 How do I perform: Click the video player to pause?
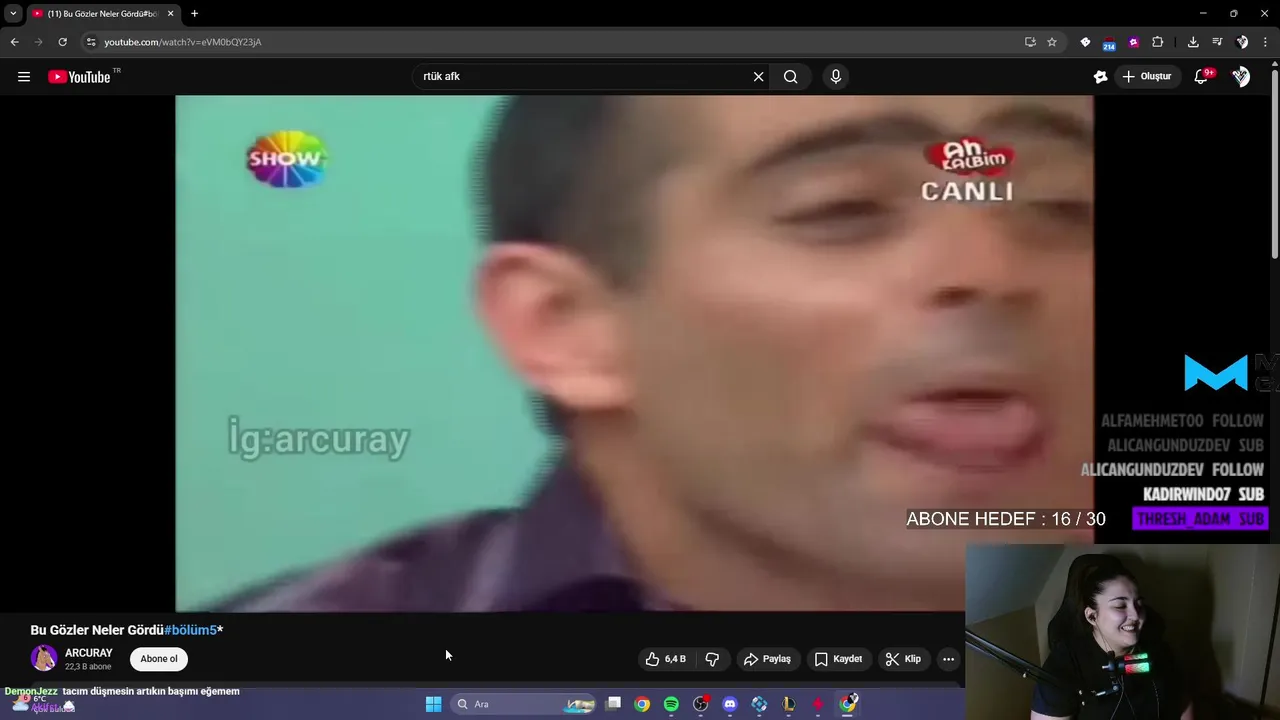click(634, 353)
